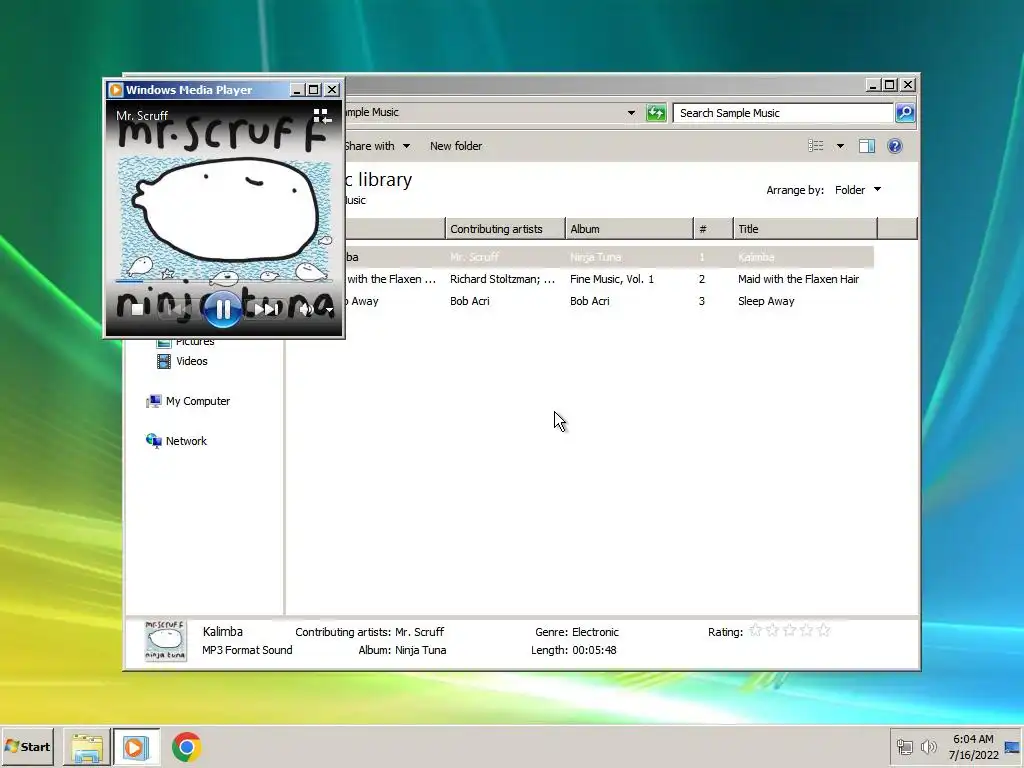The height and width of the screenshot is (768, 1024).
Task: Click the My Computer monitor icon
Action: (x=153, y=401)
